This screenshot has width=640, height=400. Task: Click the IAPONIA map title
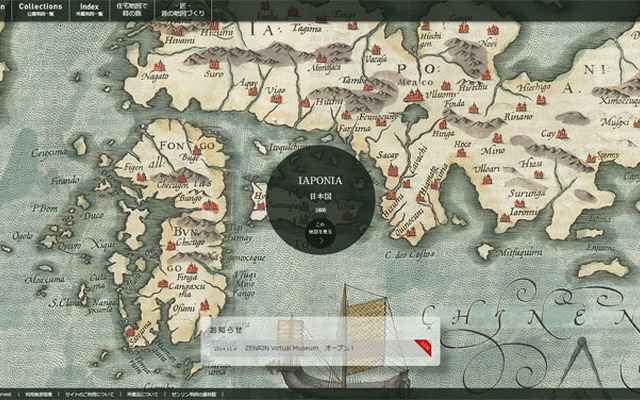(x=320, y=180)
